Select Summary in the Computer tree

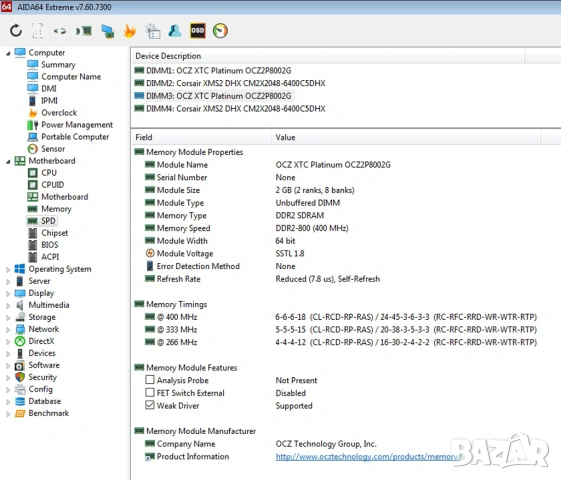(x=58, y=65)
